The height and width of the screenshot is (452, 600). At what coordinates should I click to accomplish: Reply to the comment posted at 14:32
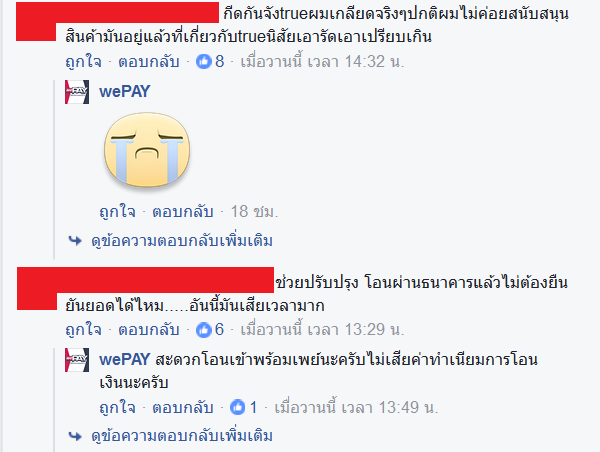tap(149, 62)
